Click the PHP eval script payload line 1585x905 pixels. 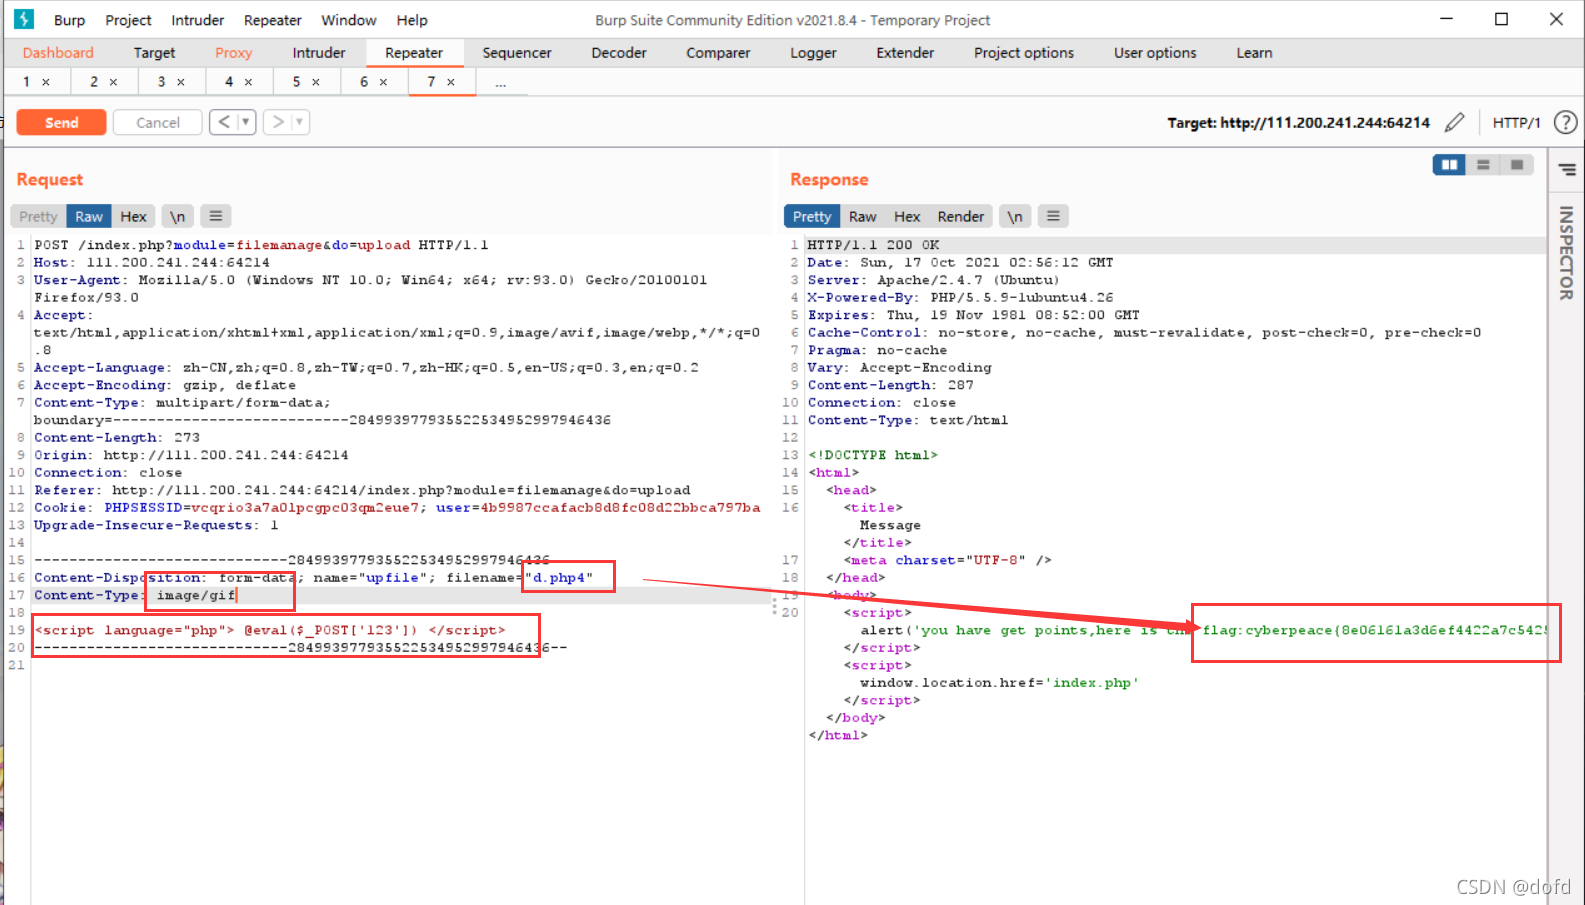[x=270, y=631]
